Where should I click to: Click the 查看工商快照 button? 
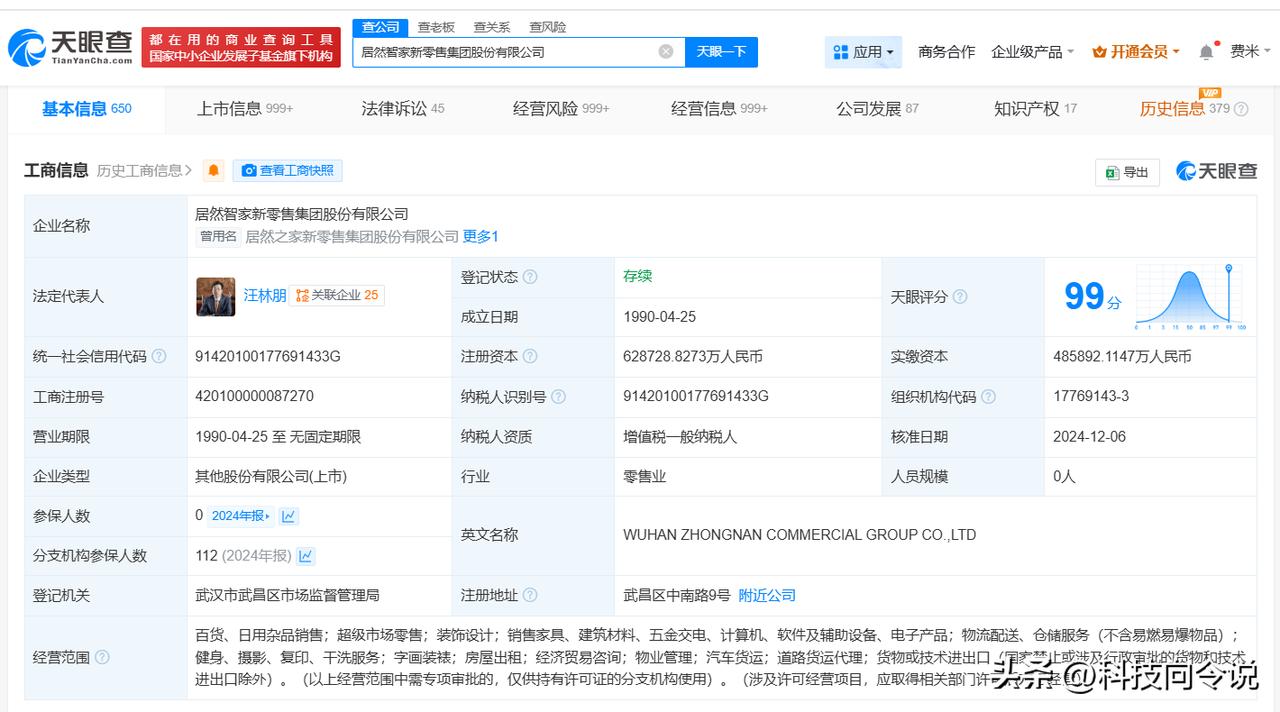point(287,171)
